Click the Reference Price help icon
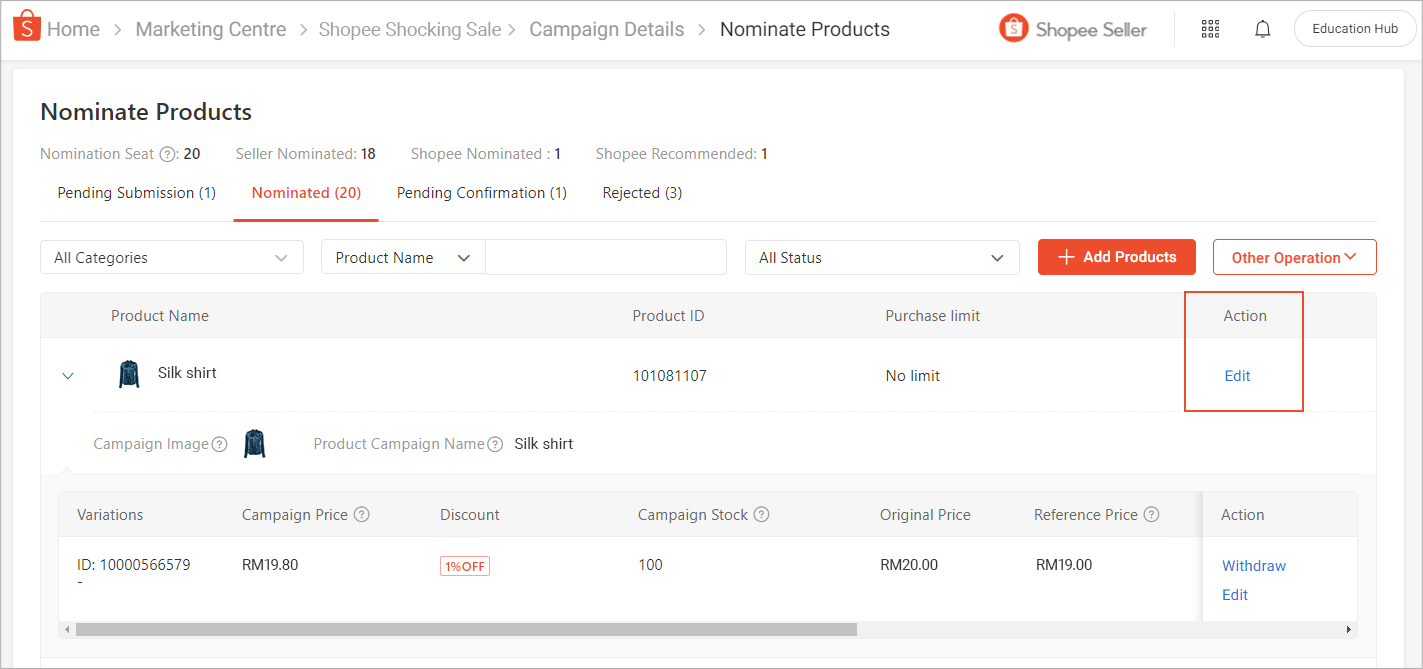 (1151, 514)
